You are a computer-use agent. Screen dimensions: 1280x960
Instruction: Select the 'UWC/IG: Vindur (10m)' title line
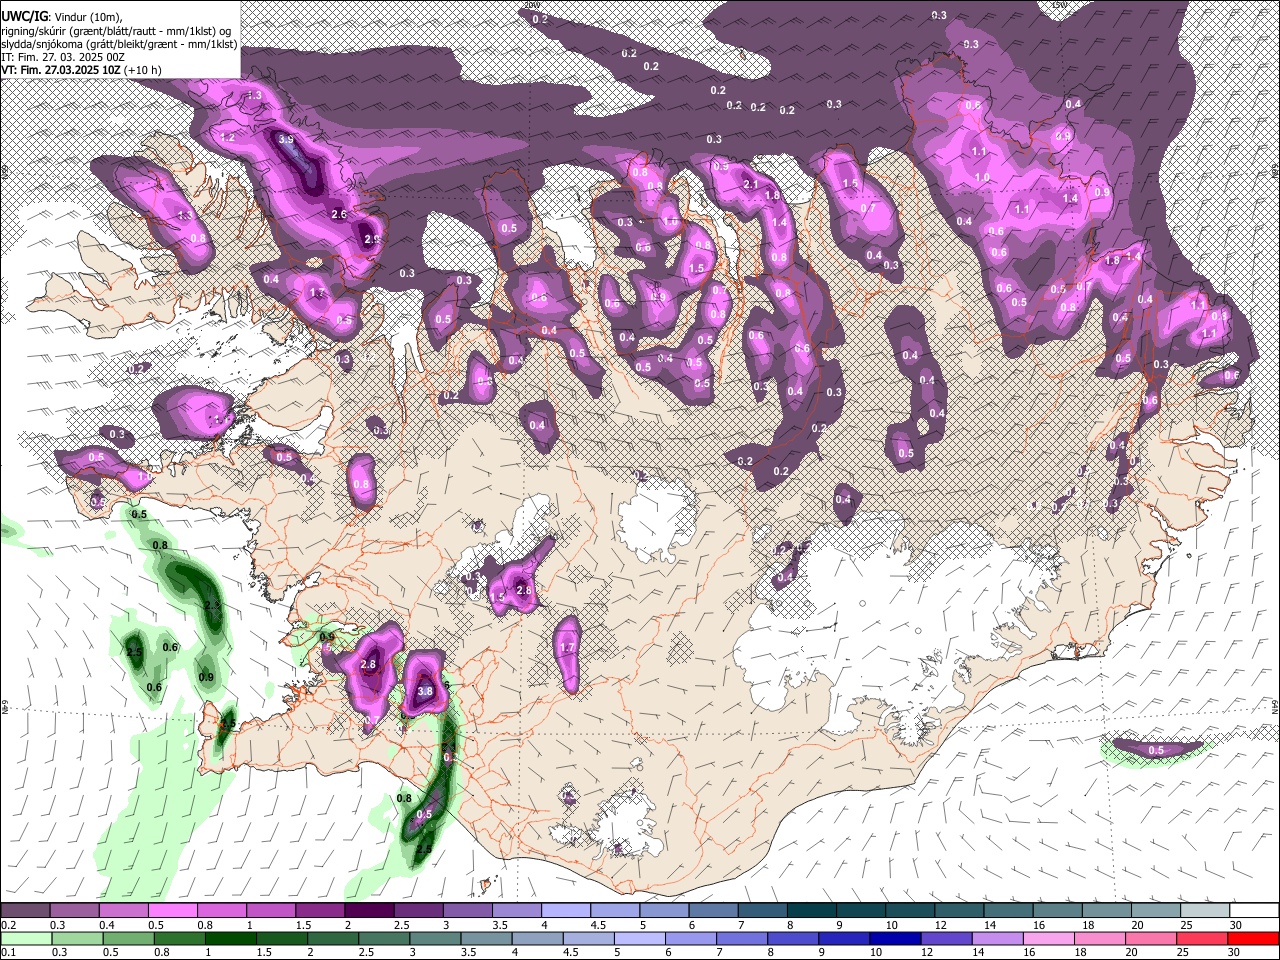click(x=61, y=17)
